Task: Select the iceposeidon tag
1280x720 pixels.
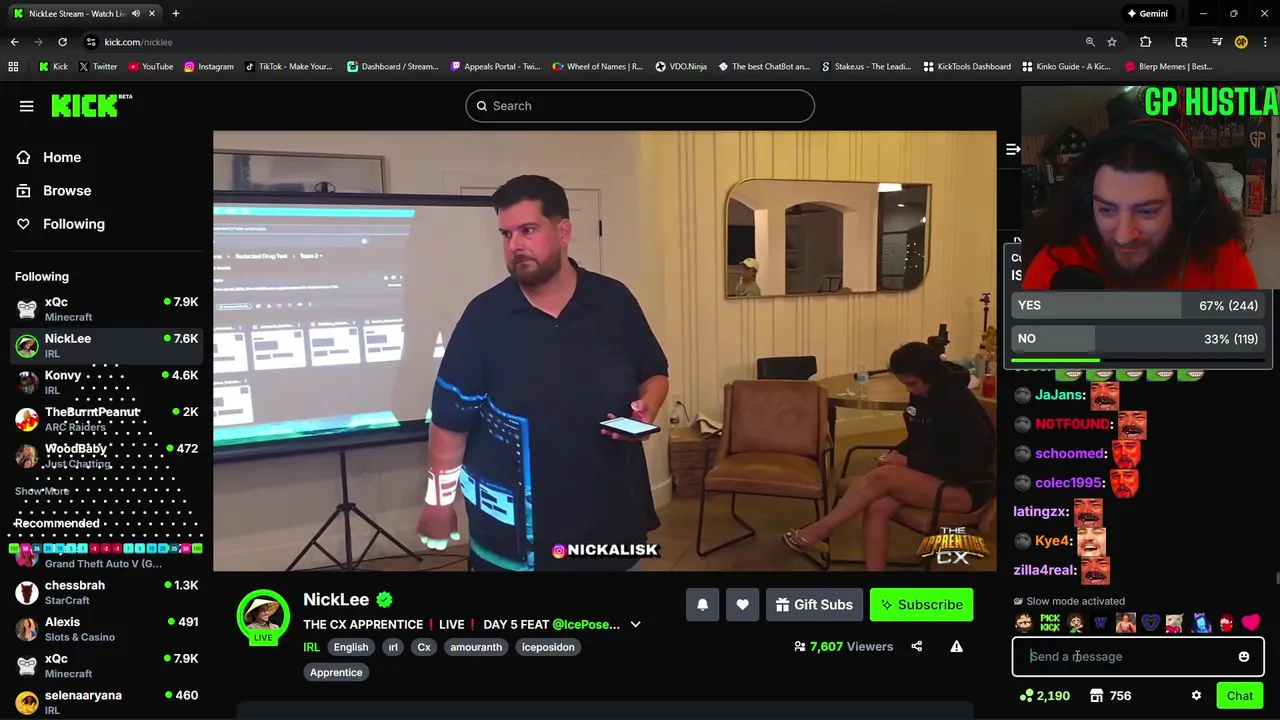Action: tap(548, 647)
